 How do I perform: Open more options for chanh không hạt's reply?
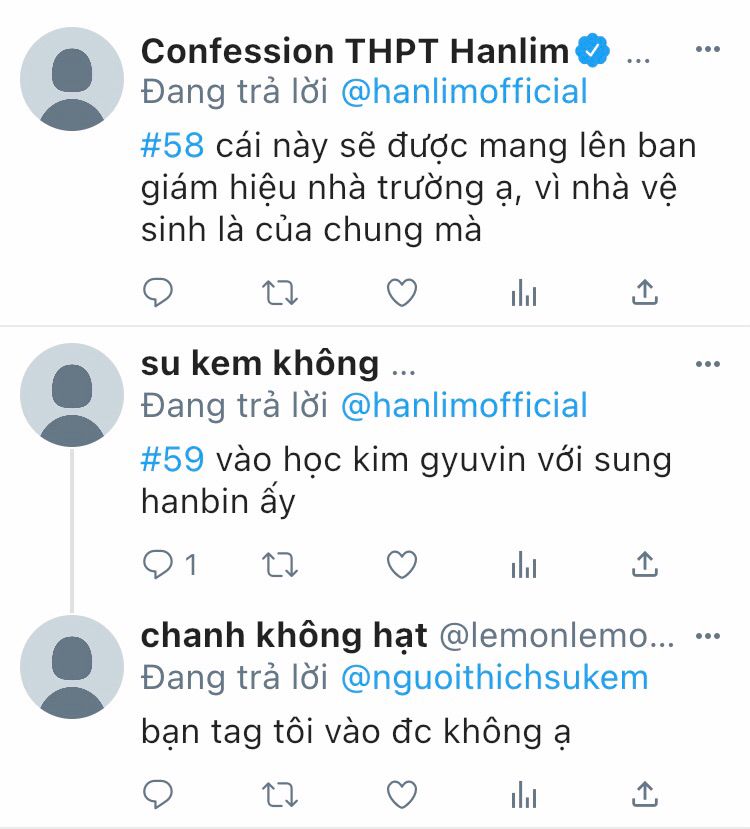click(x=708, y=635)
